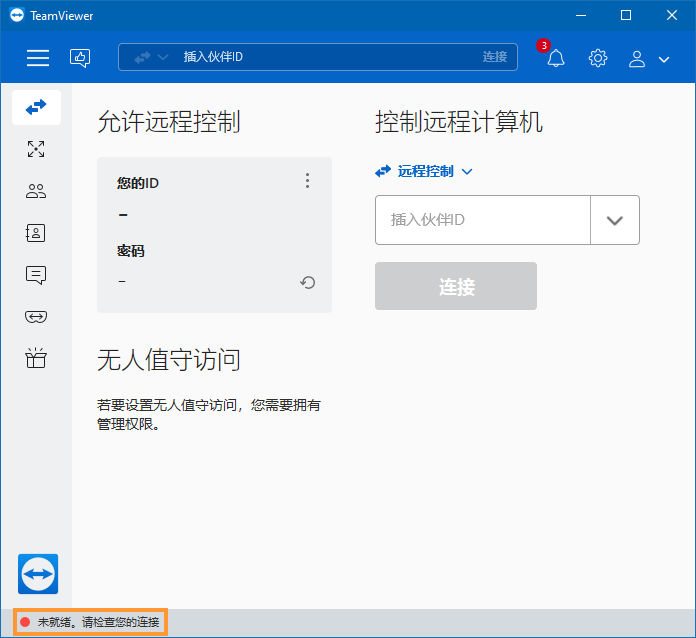Select the Remote Control sidebar arrows icon

[x=36, y=107]
